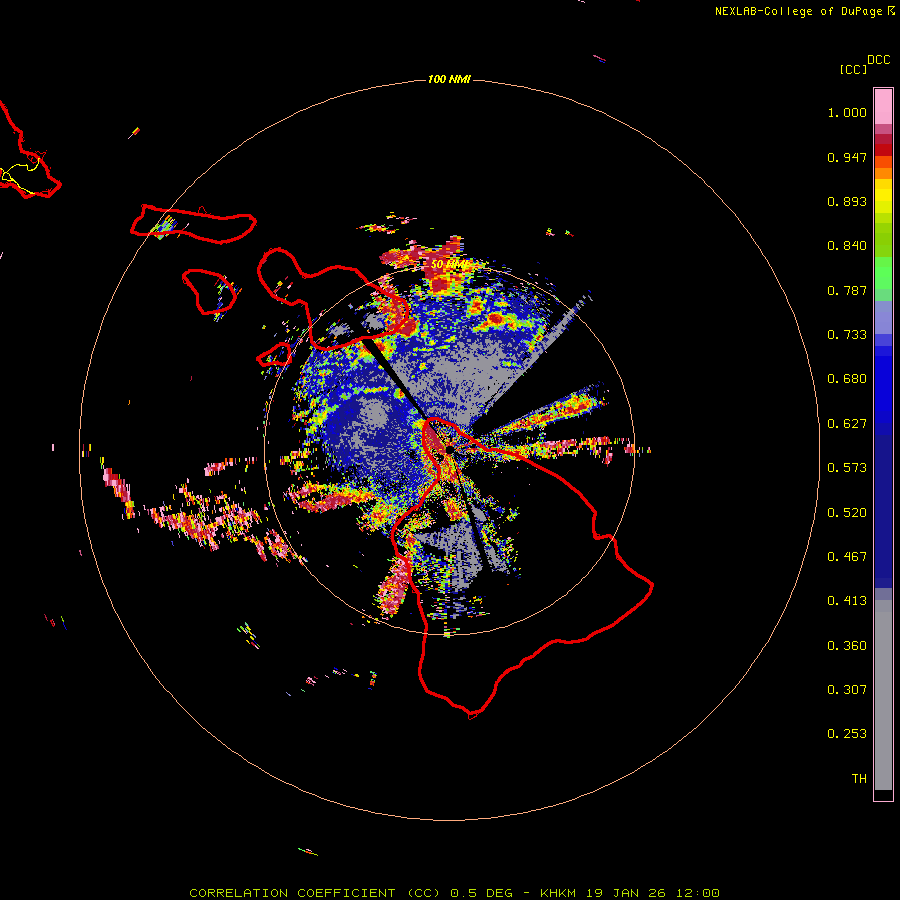Click the 0.733 colorbar value

click(x=847, y=335)
